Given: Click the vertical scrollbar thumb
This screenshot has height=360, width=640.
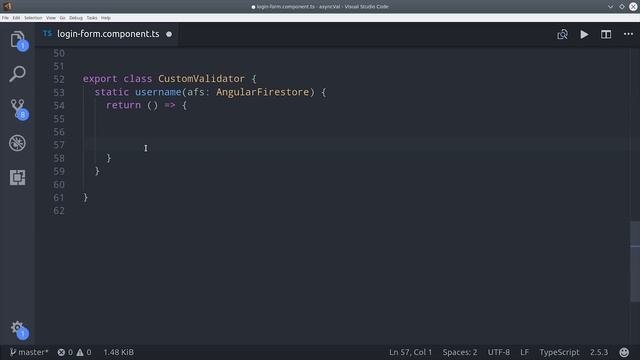Looking at the screenshot, I should (635, 261).
